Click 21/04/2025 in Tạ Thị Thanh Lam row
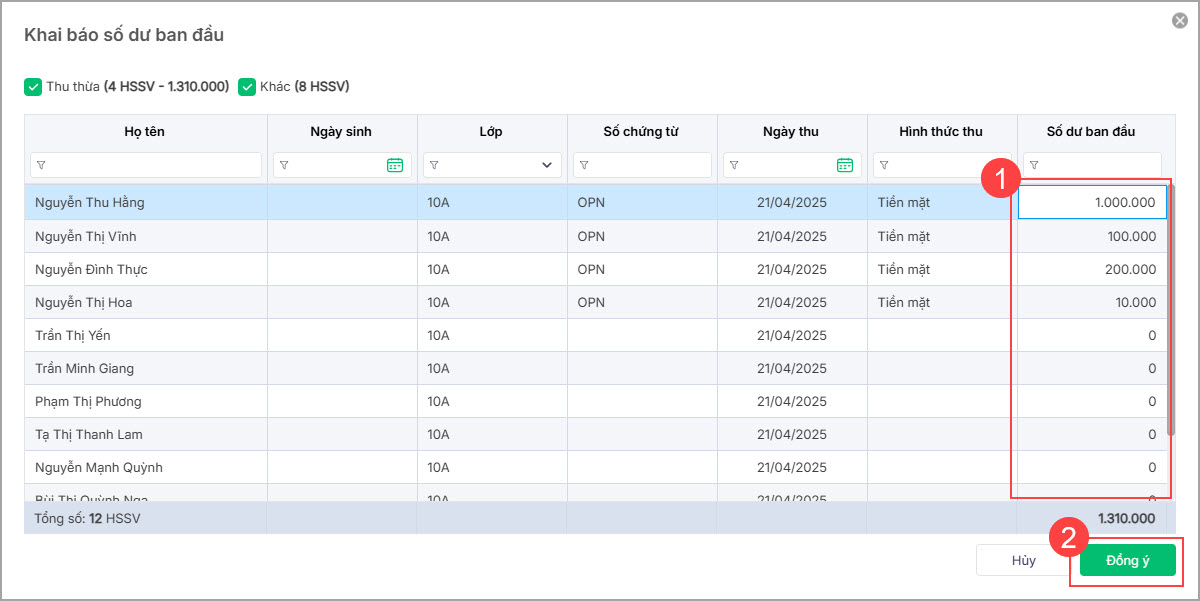The image size is (1200, 601). 792,434
